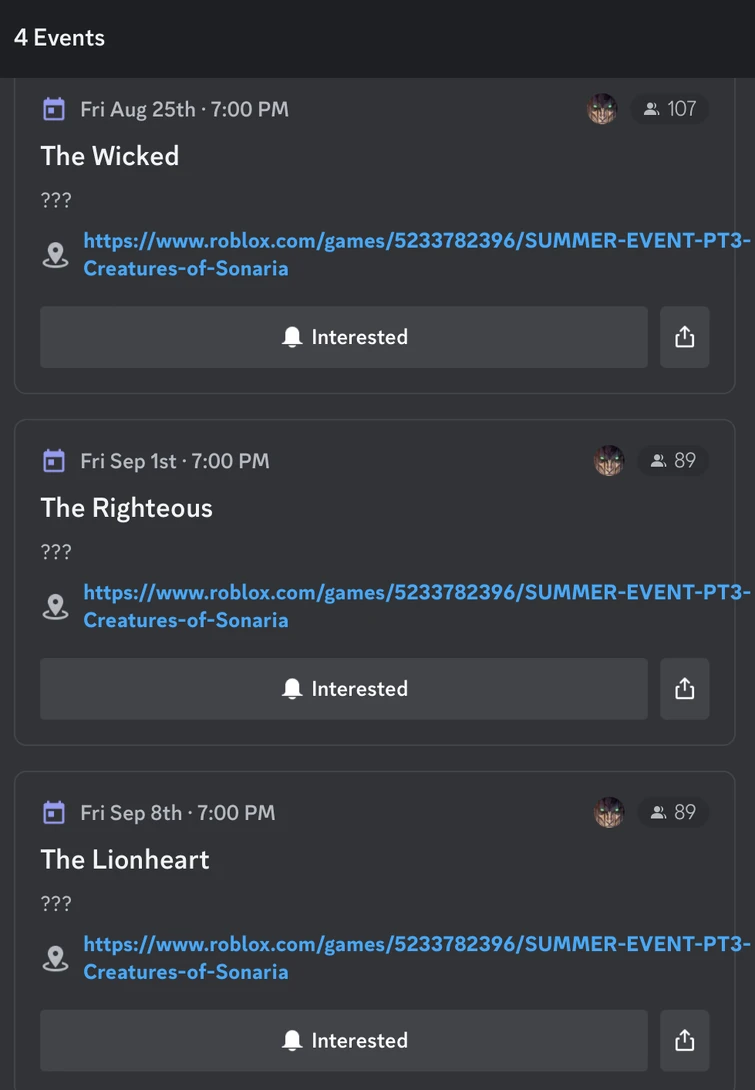This screenshot has width=755, height=1090.
Task: Click the creator avatar on The Wicked event
Action: (602, 108)
